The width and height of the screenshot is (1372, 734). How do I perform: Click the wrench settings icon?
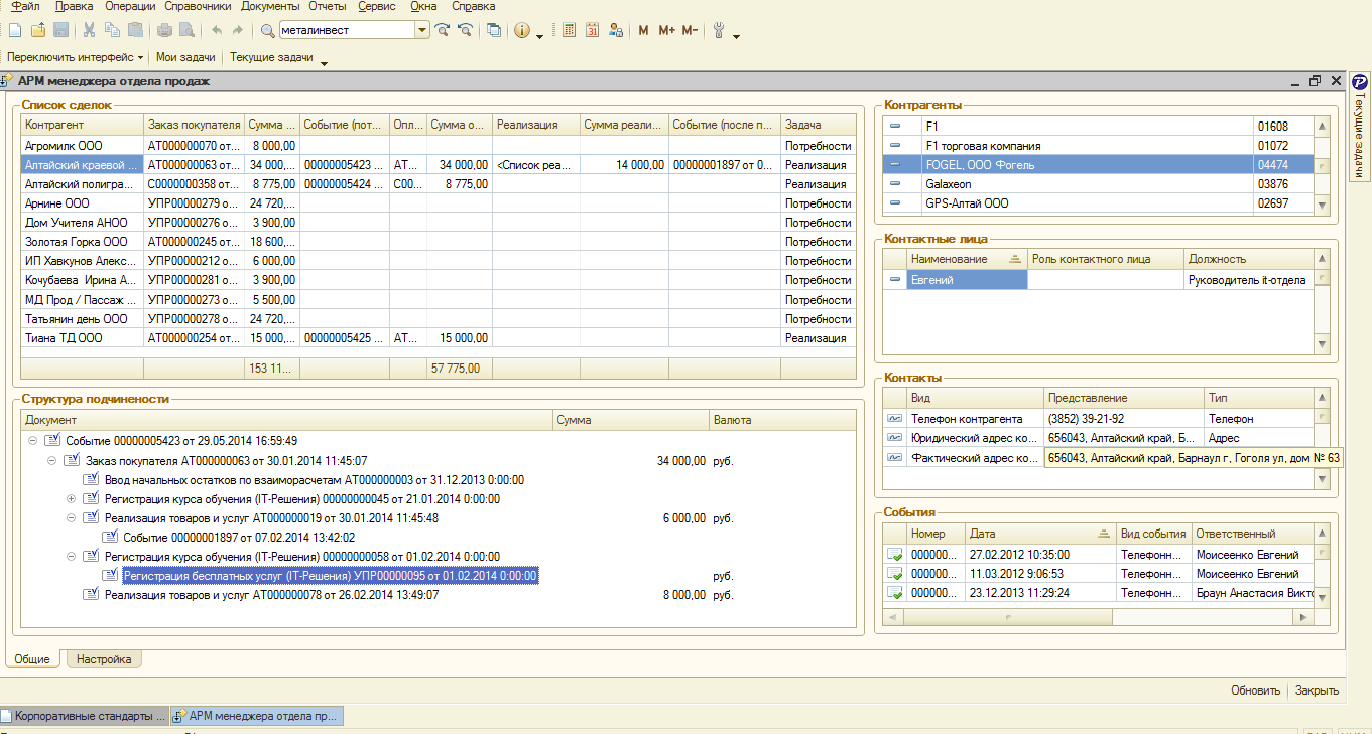click(x=718, y=30)
